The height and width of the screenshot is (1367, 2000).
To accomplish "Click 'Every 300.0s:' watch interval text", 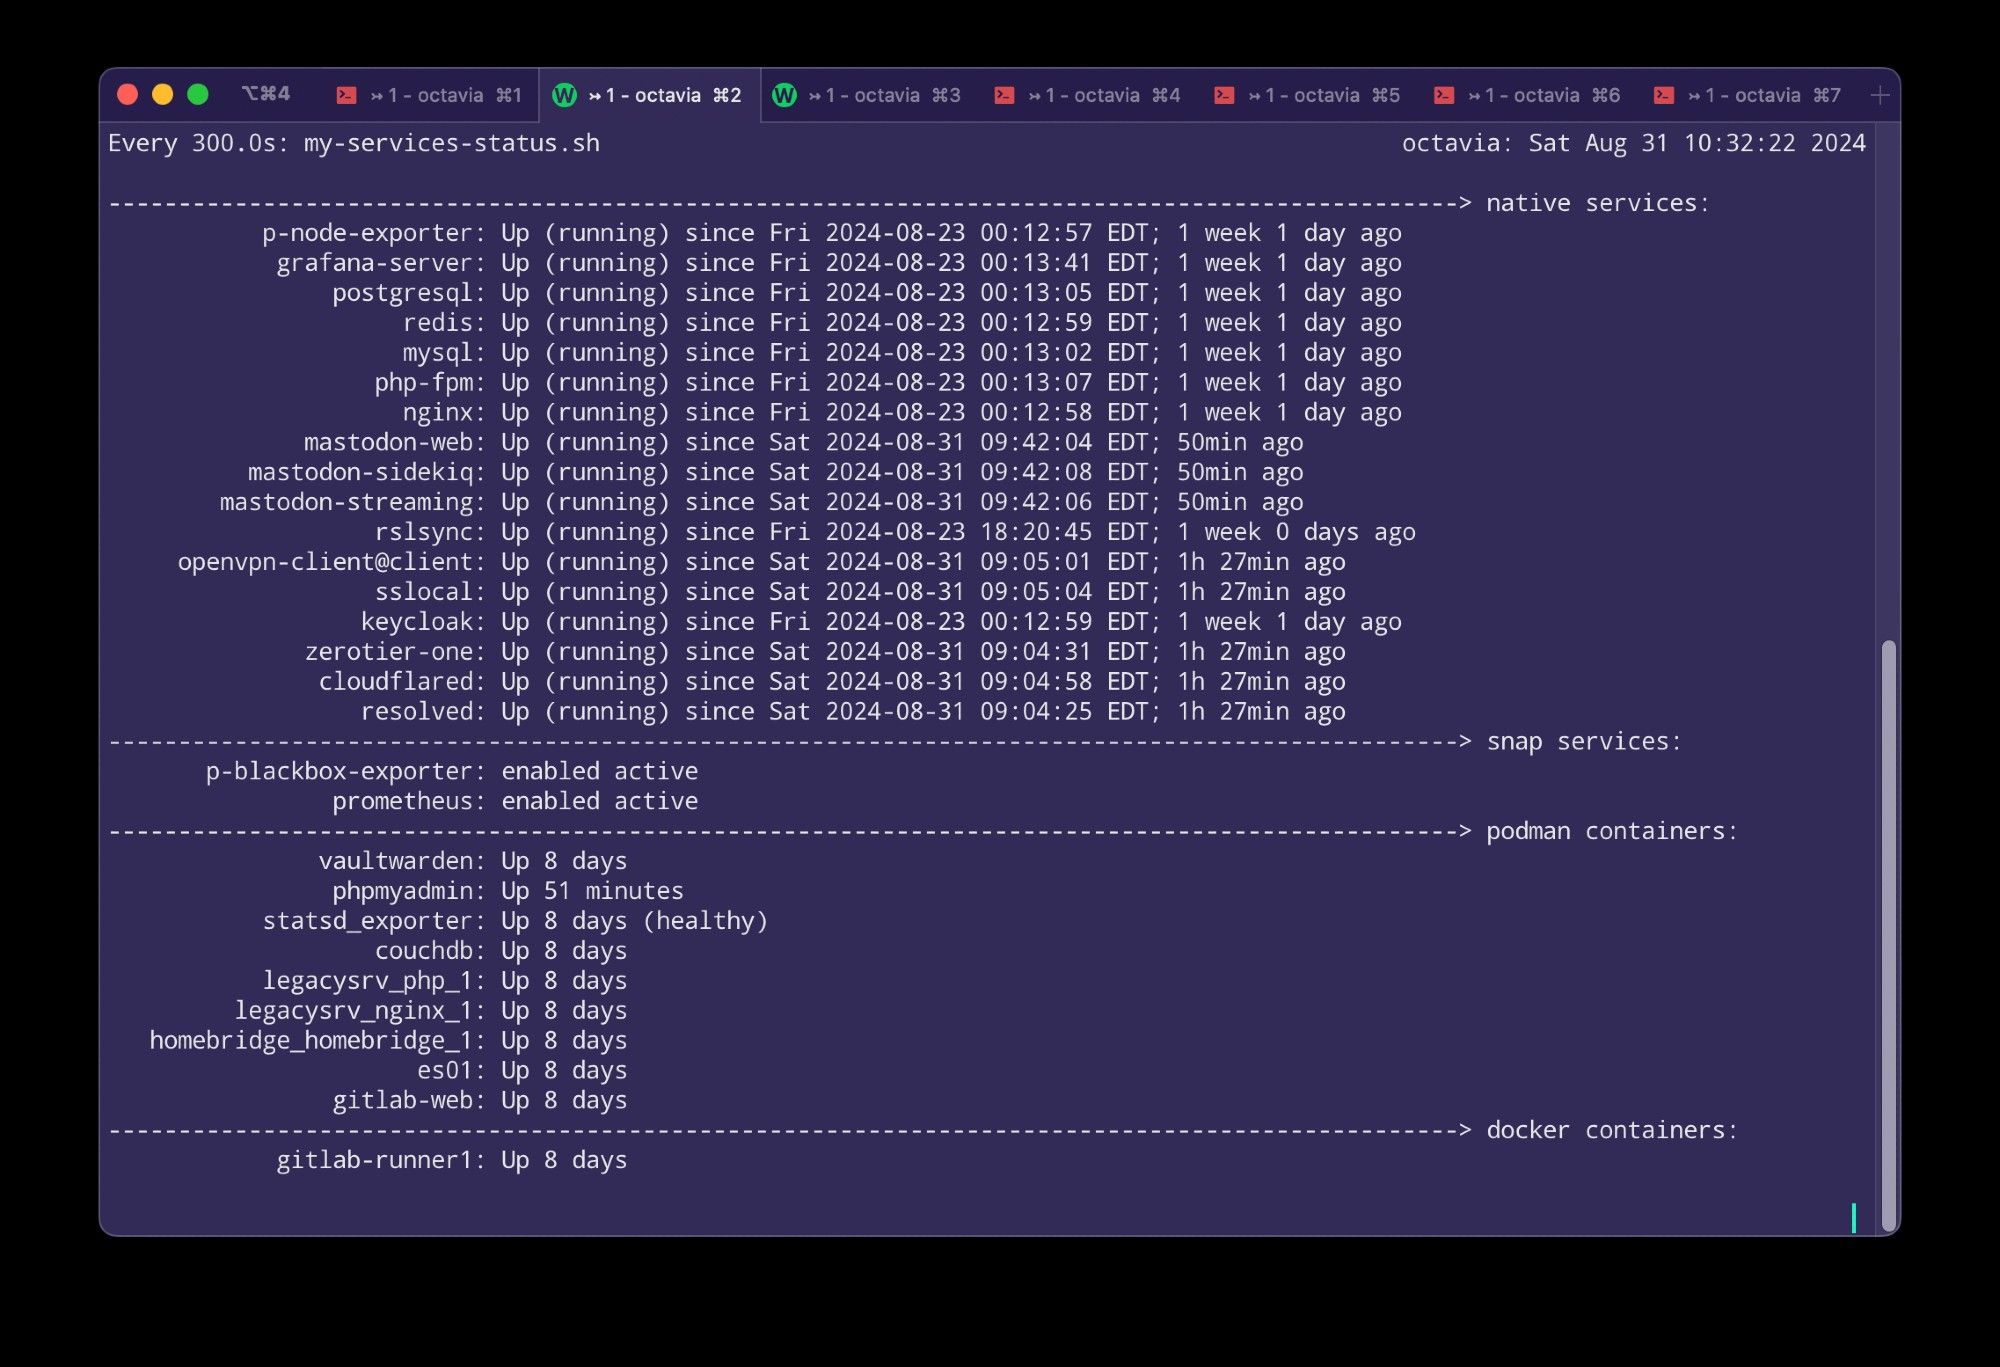I will 199,143.
